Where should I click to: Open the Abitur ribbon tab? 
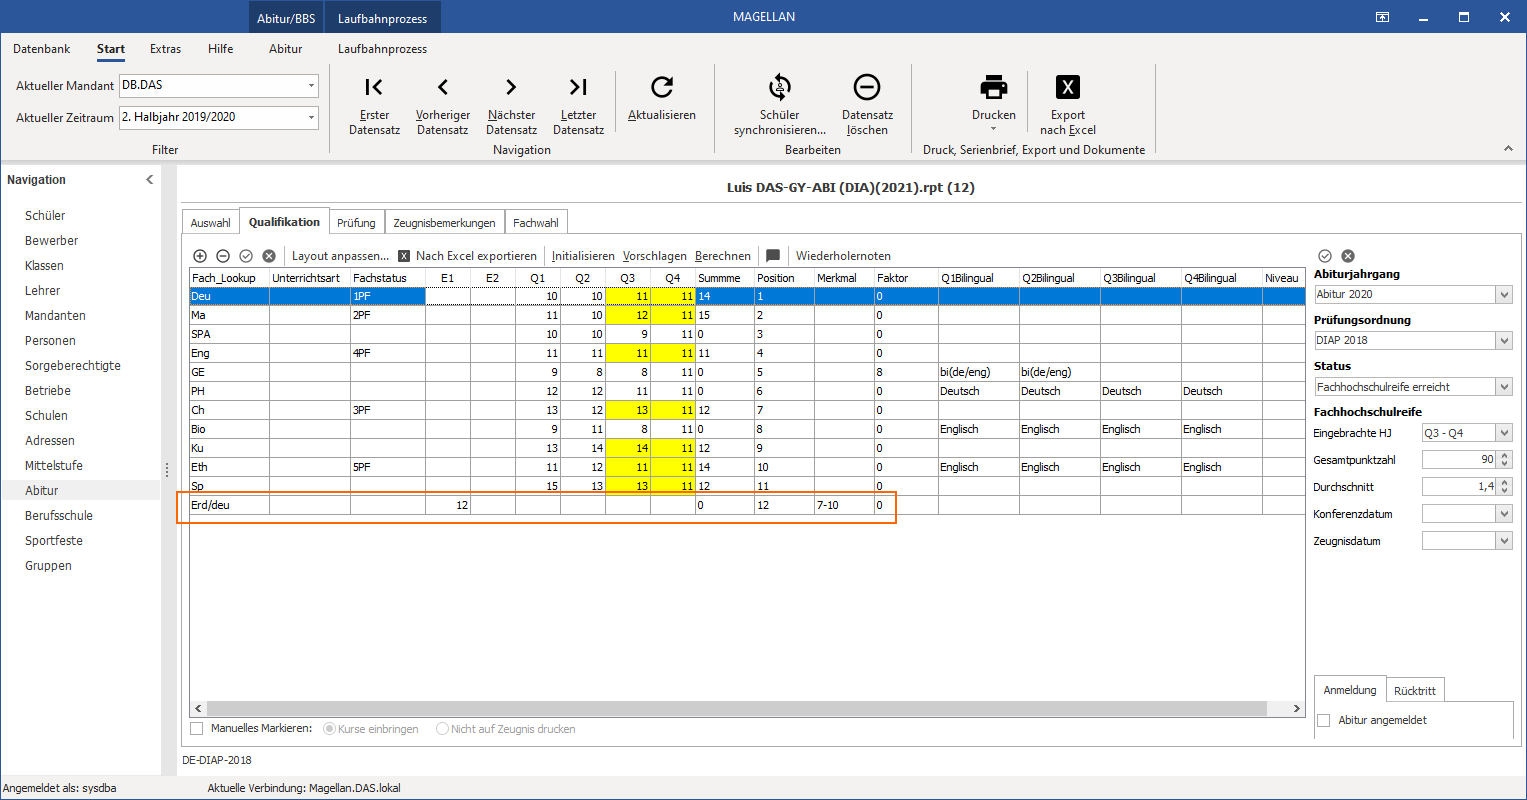click(x=286, y=49)
